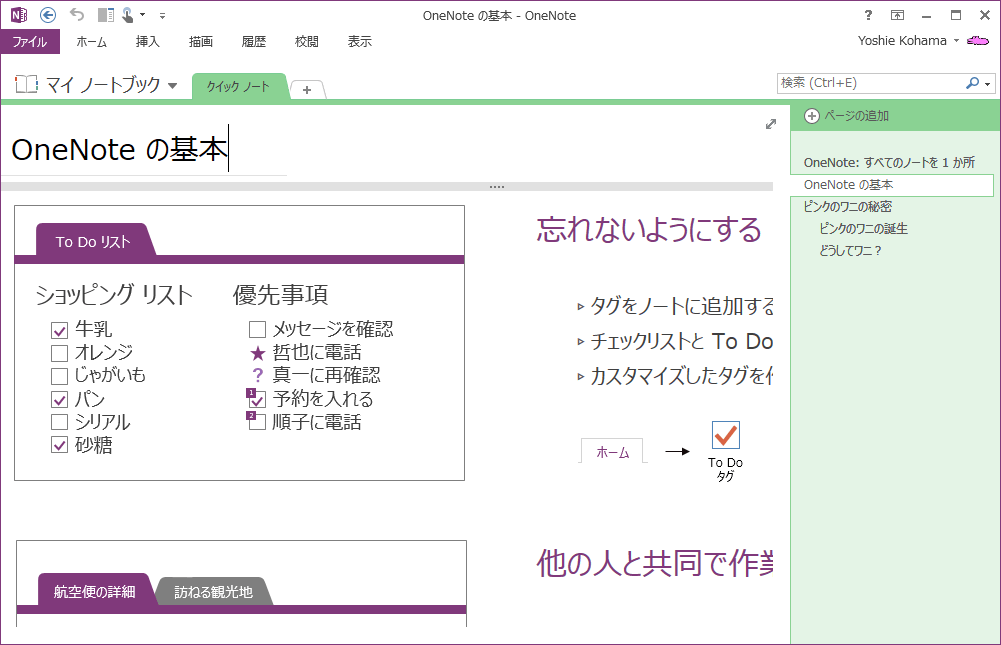The image size is (1001, 645).
Task: Open the search scope dropdown arrow
Action: [988, 84]
